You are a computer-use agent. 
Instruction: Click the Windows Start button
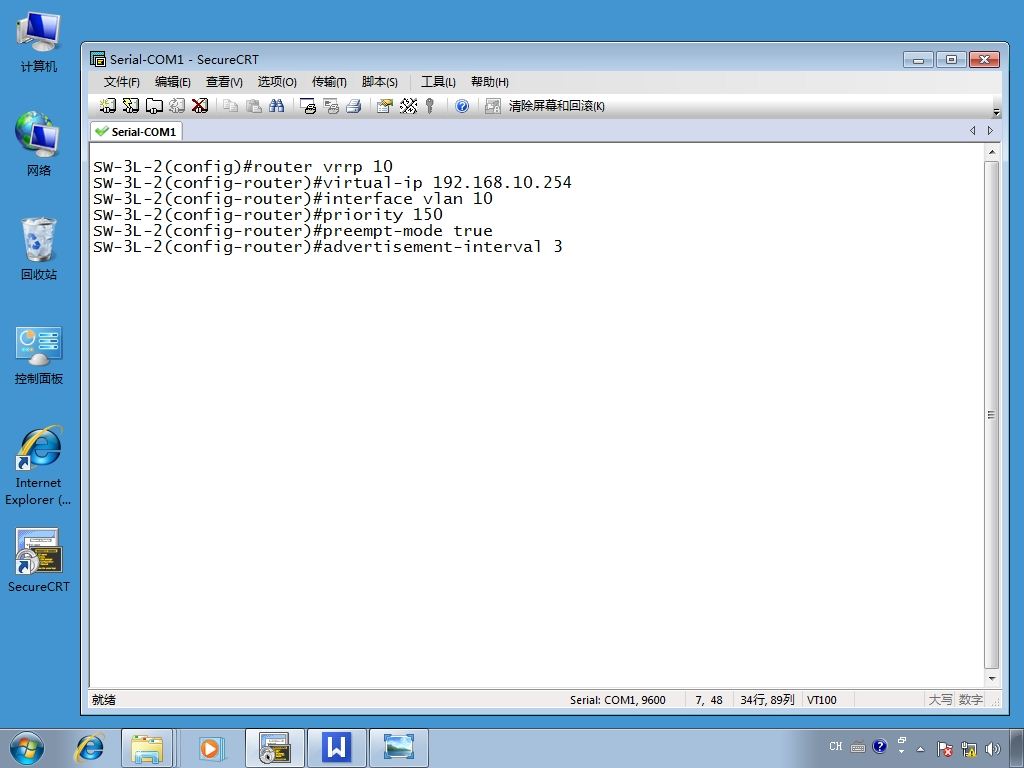point(27,748)
